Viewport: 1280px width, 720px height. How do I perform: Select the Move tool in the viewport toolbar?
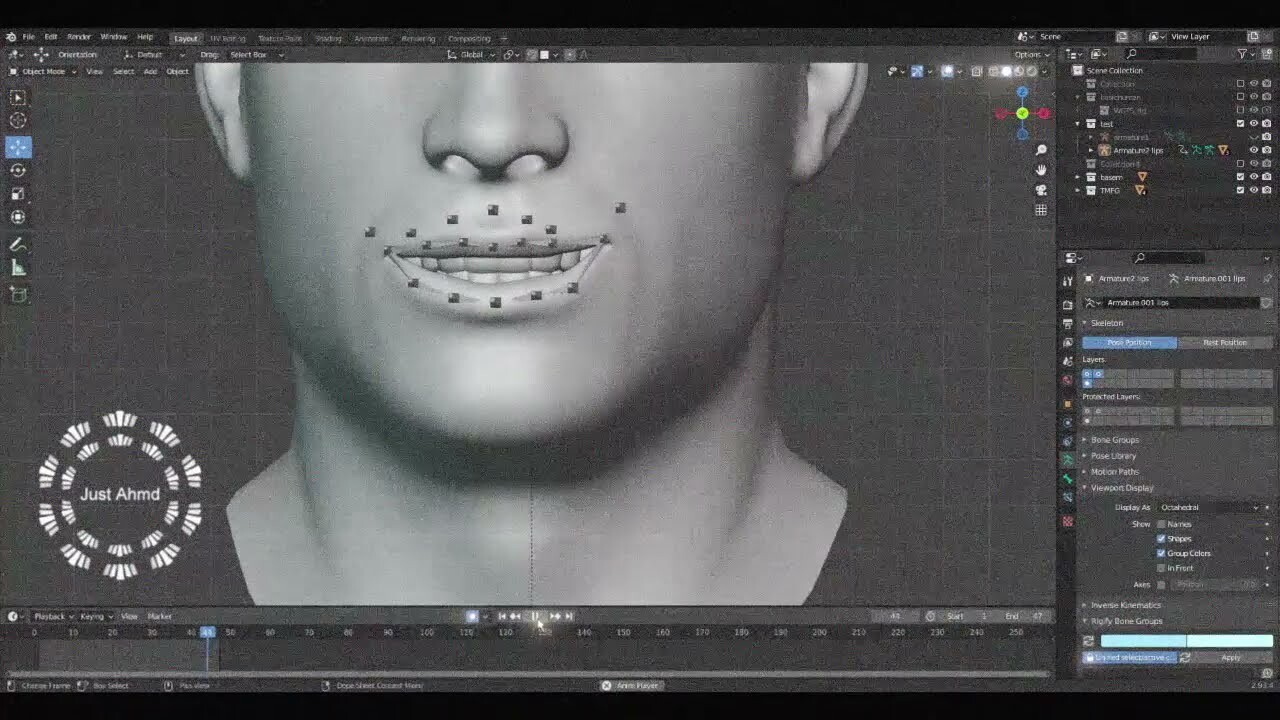[x=17, y=145]
